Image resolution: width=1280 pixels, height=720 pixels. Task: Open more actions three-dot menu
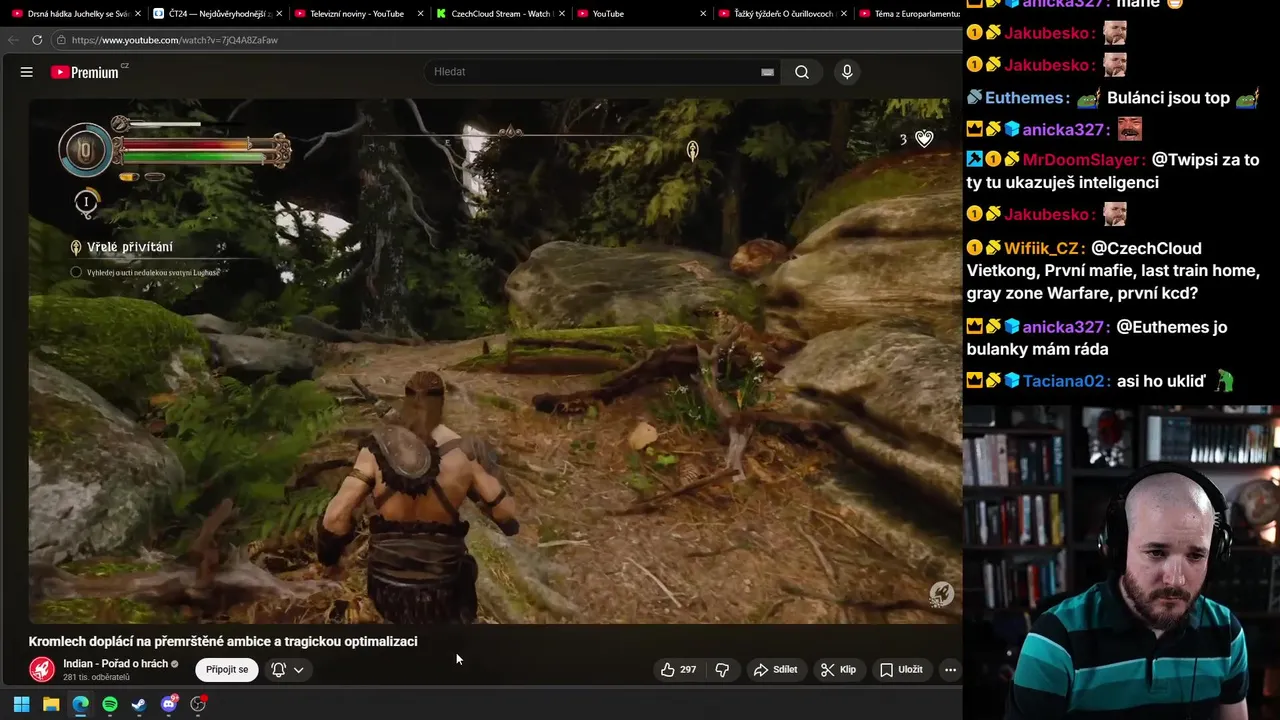coord(950,670)
